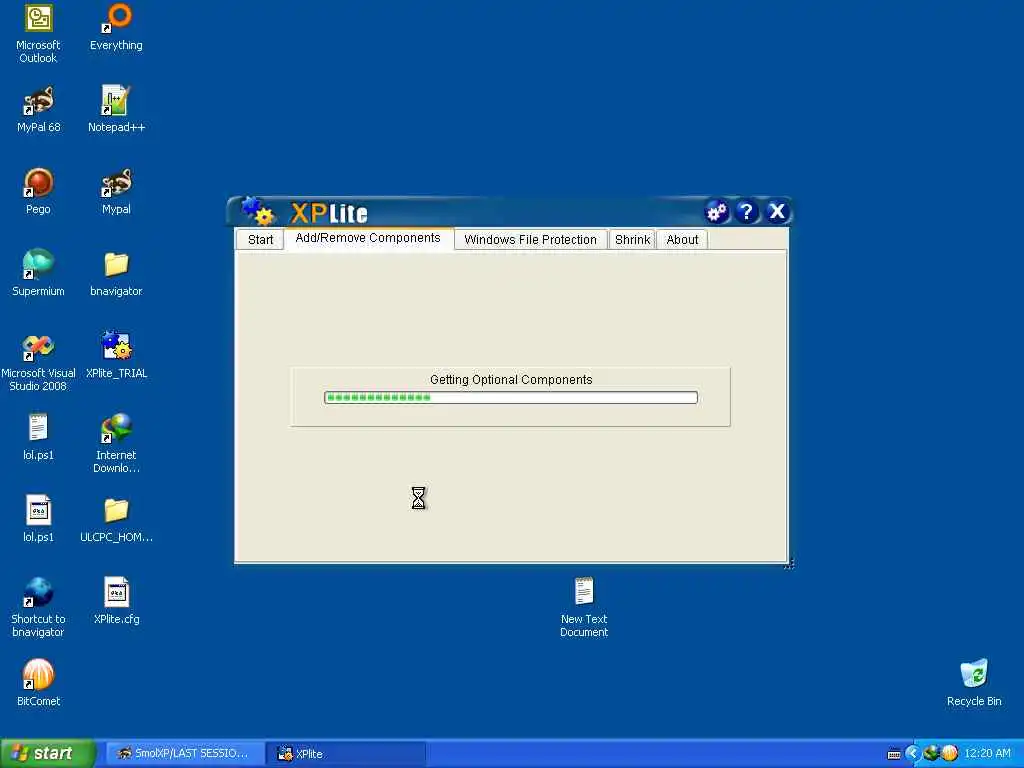The height and width of the screenshot is (768, 1024).
Task: Select the Mypal raccoon desktop icon
Action: click(x=116, y=192)
